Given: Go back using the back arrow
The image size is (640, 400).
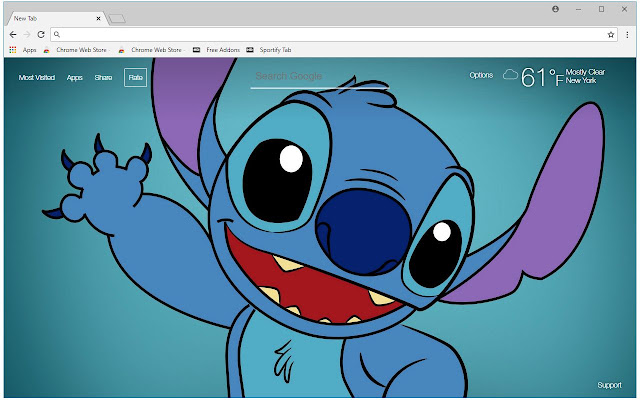Looking at the screenshot, I should (x=13, y=35).
